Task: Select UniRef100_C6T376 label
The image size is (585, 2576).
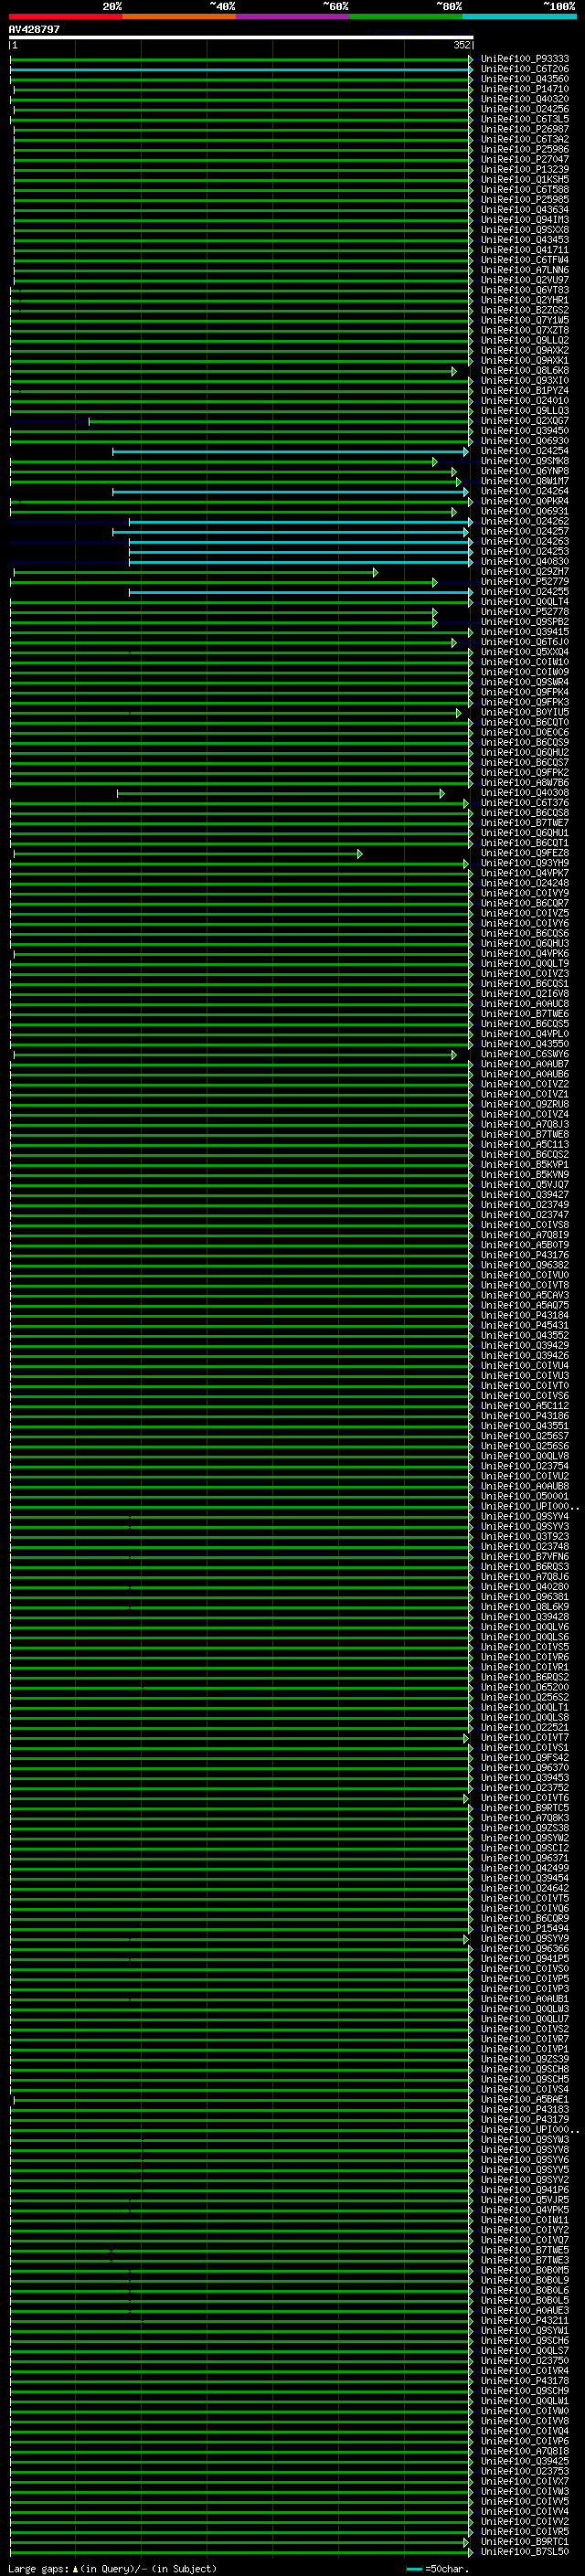Action: [x=525, y=803]
